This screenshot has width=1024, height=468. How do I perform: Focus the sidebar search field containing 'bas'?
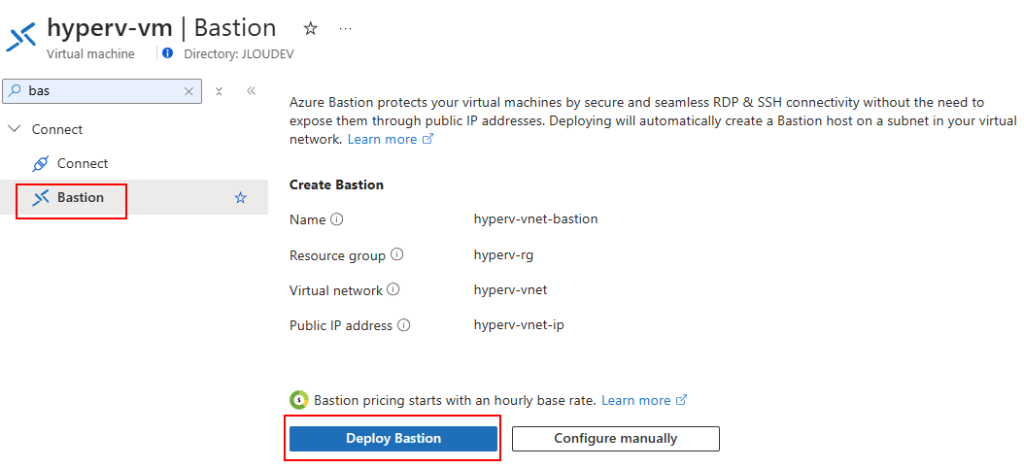click(103, 91)
